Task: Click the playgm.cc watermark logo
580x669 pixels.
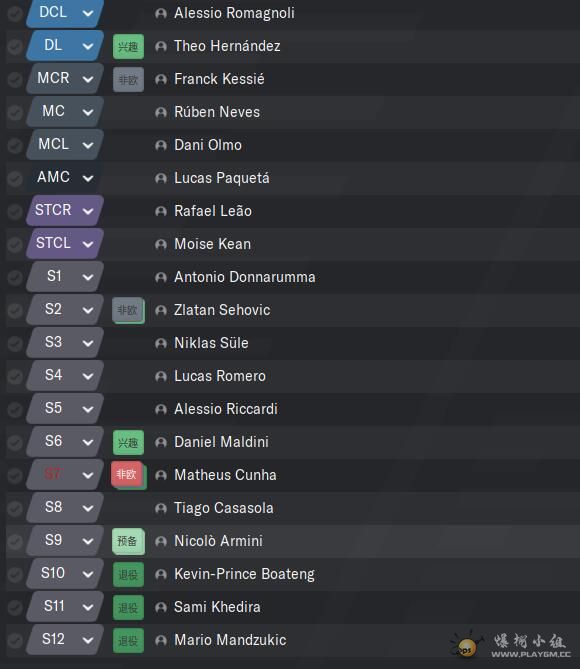Action: click(x=511, y=644)
